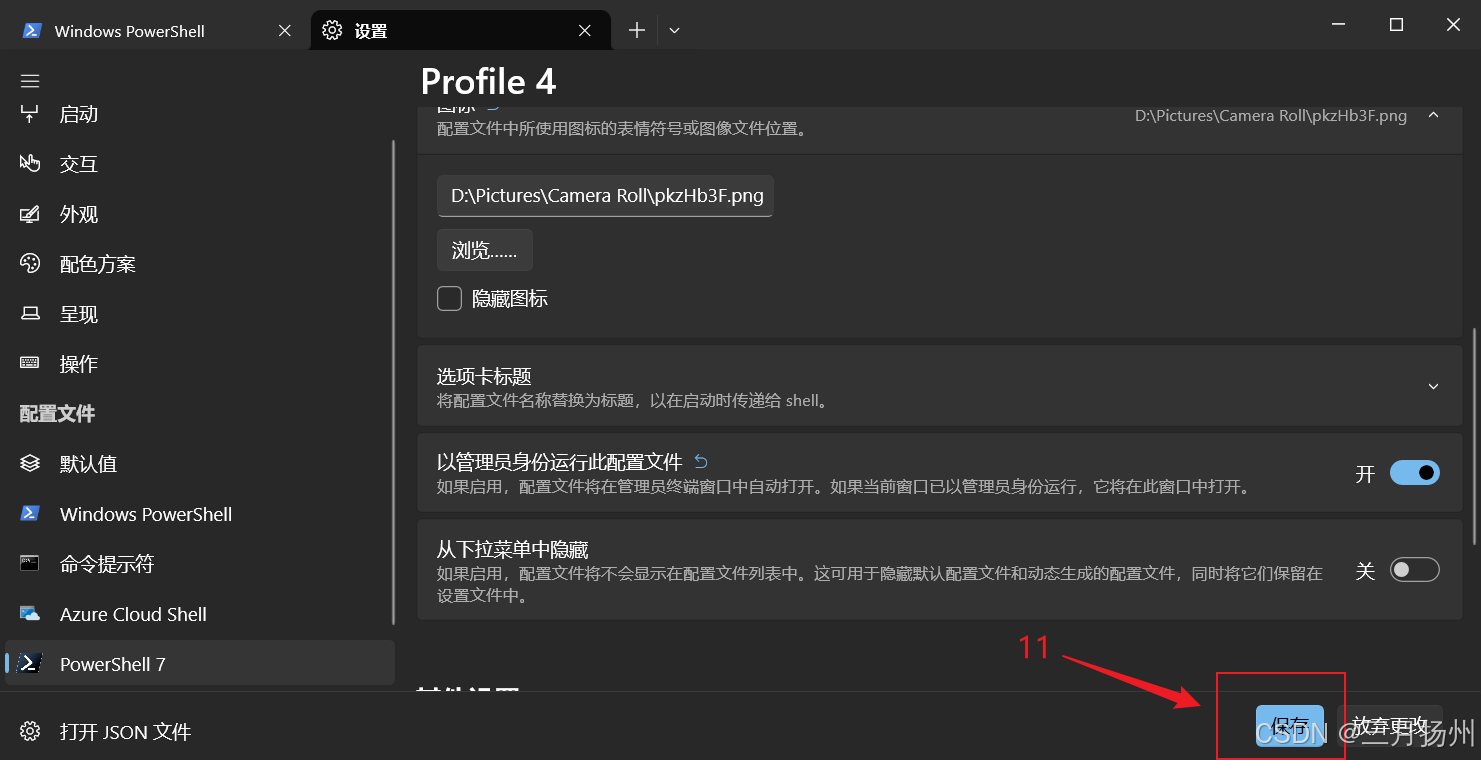Open the new tab dropdown arrow
1481x760 pixels.
click(x=672, y=30)
